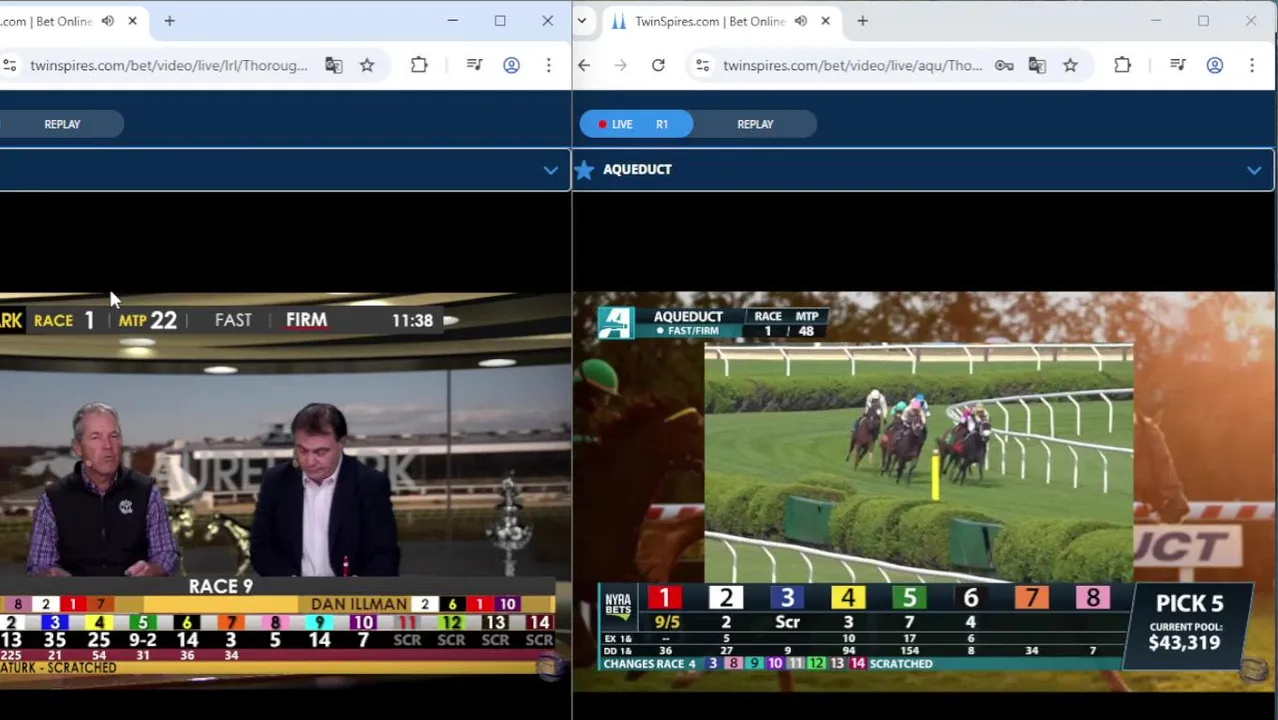The width and height of the screenshot is (1278, 720).
Task: Open translate option in right window
Action: 1037,65
